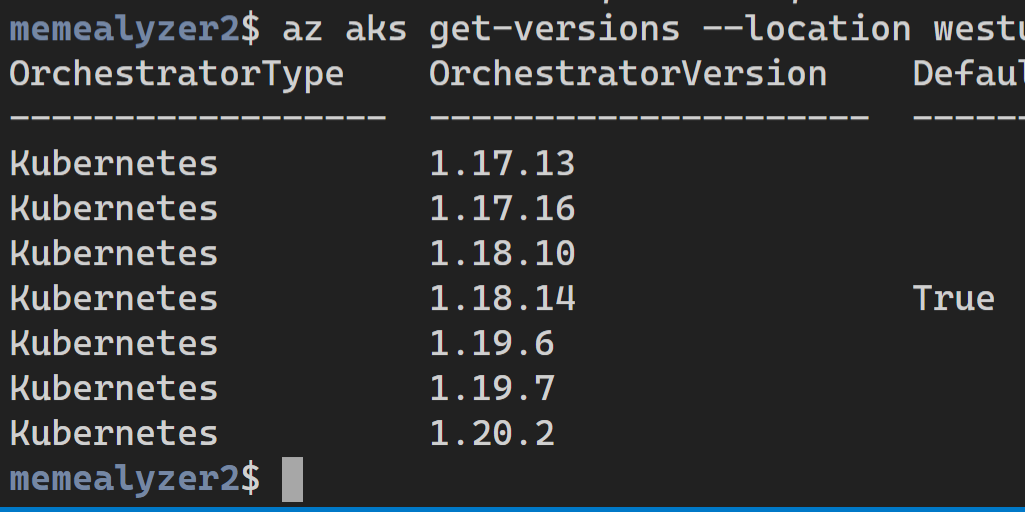Screen dimensions: 1025x512
Task: Click the latest version 1.20.2
Action: pos(492,434)
